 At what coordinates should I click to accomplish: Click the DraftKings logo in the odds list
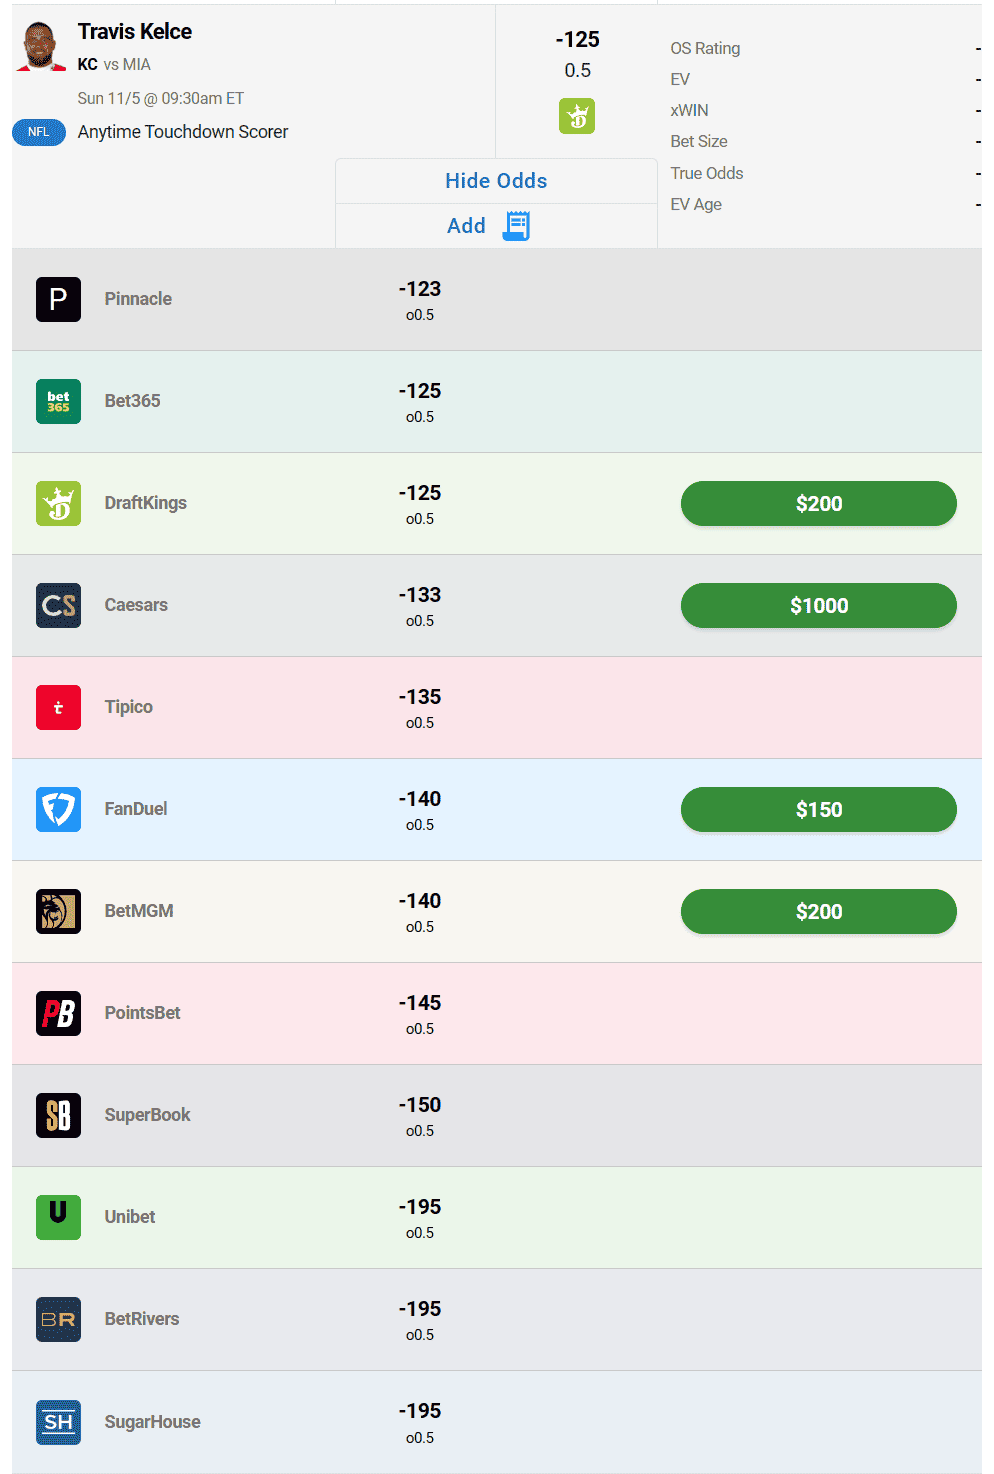[x=58, y=503]
